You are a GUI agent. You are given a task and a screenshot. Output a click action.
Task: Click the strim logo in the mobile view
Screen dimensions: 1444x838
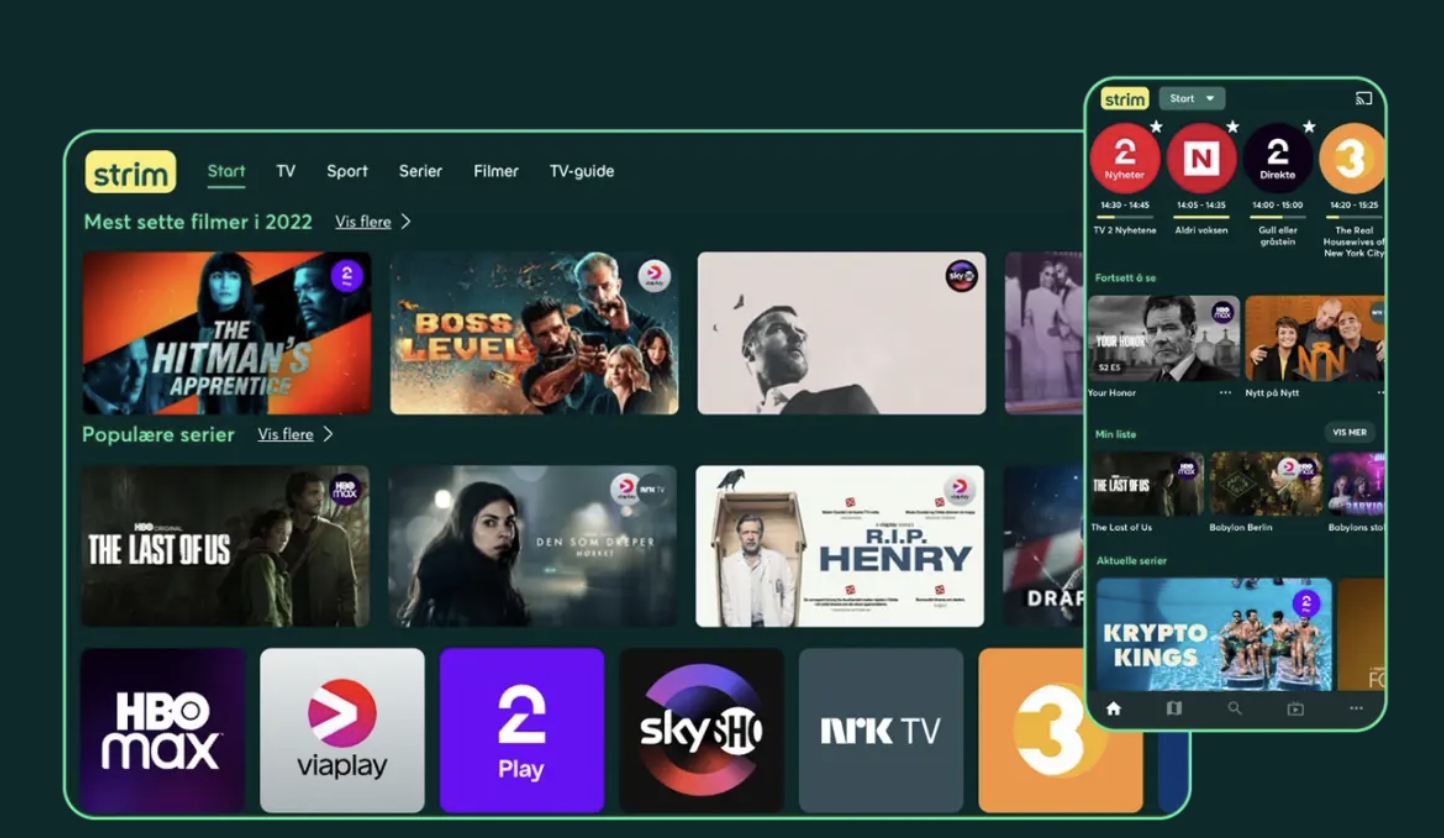pyautogui.click(x=1125, y=99)
